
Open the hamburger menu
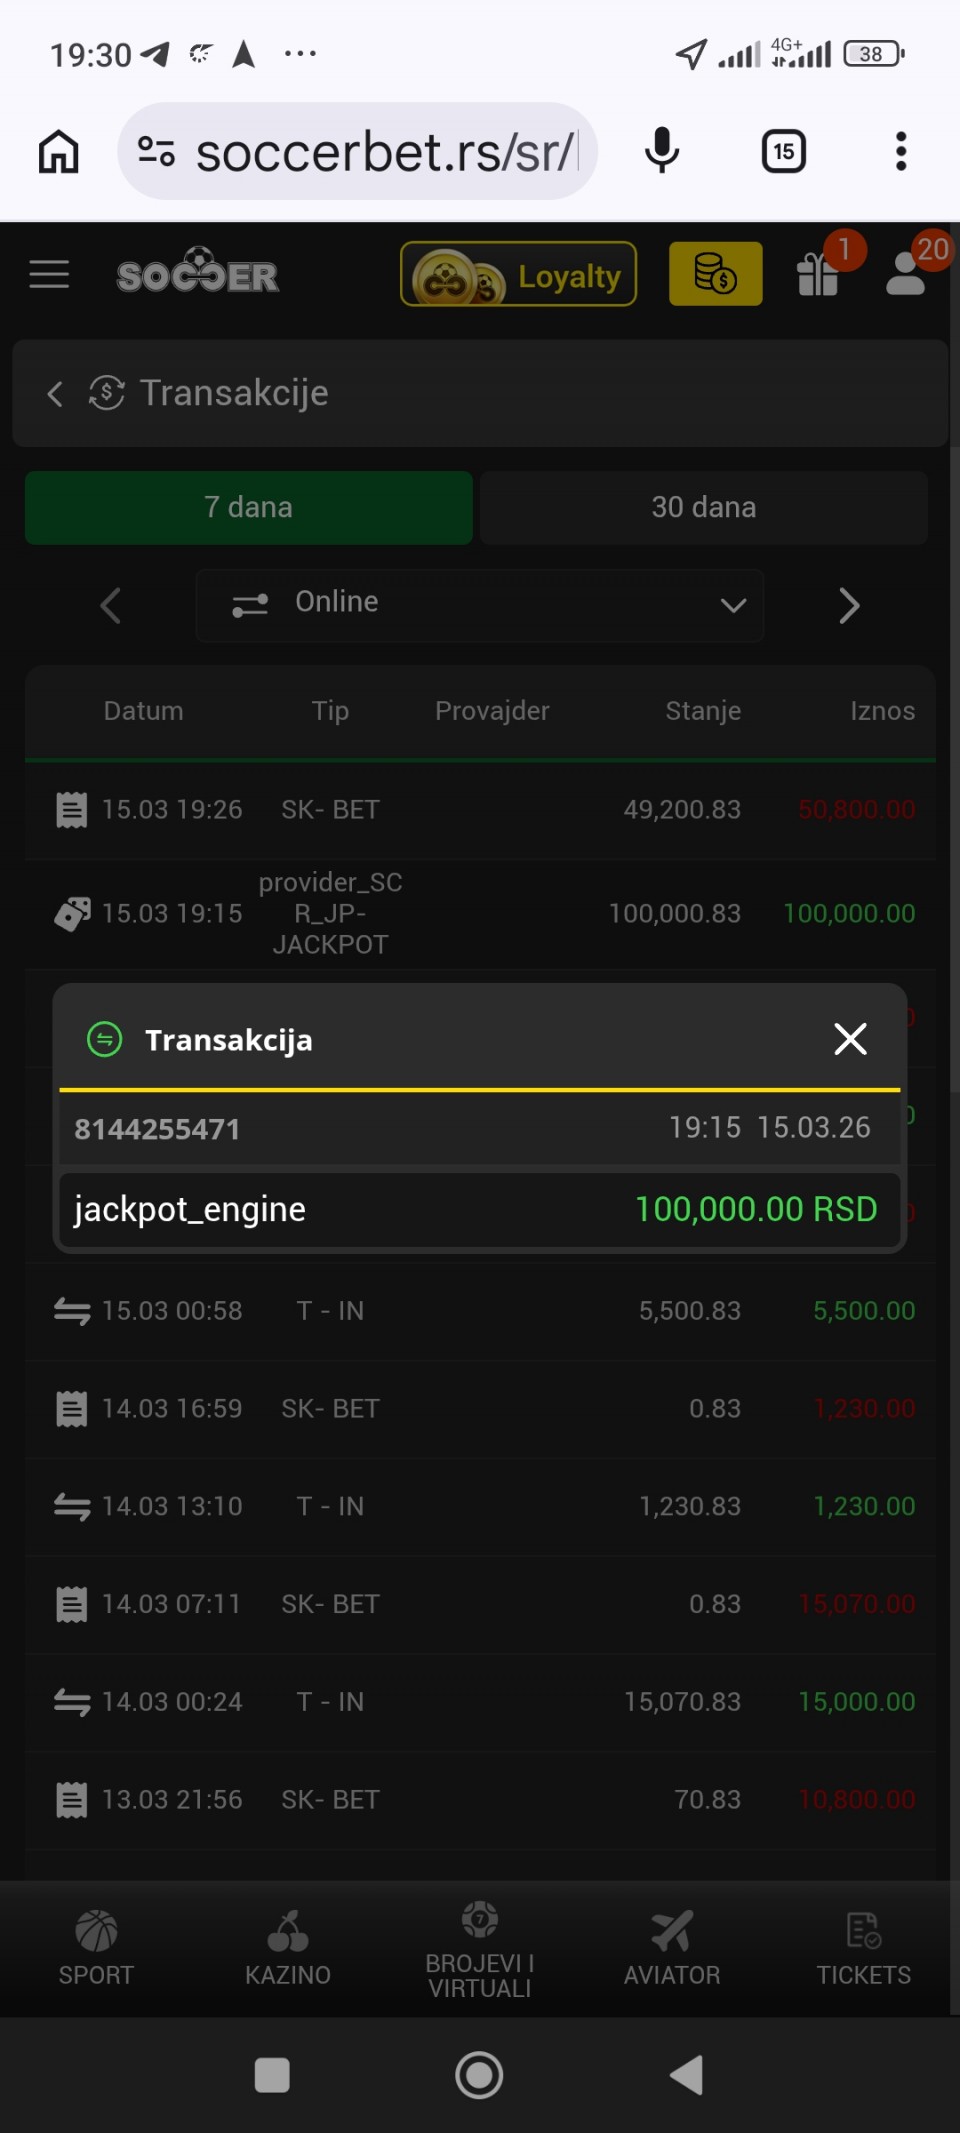49,274
